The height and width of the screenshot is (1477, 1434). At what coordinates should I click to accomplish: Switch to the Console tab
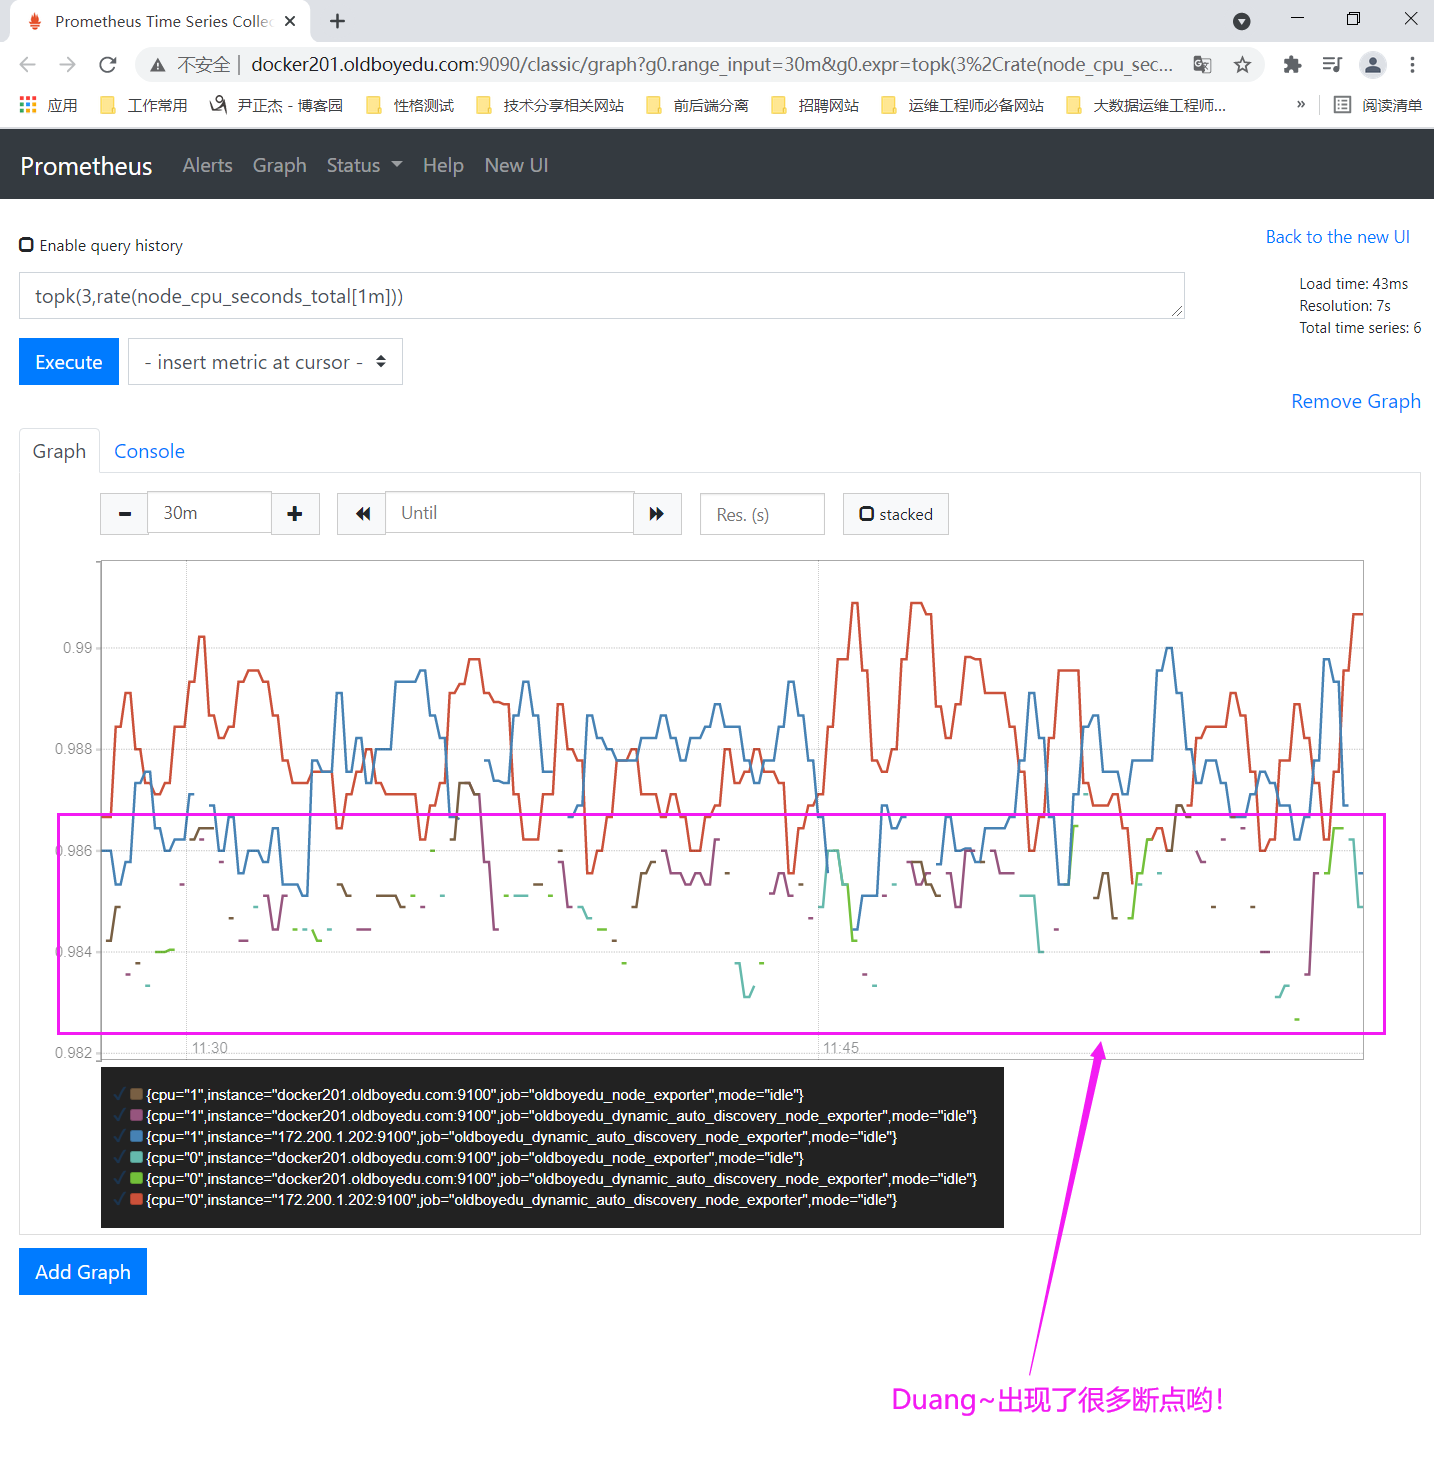pos(149,451)
